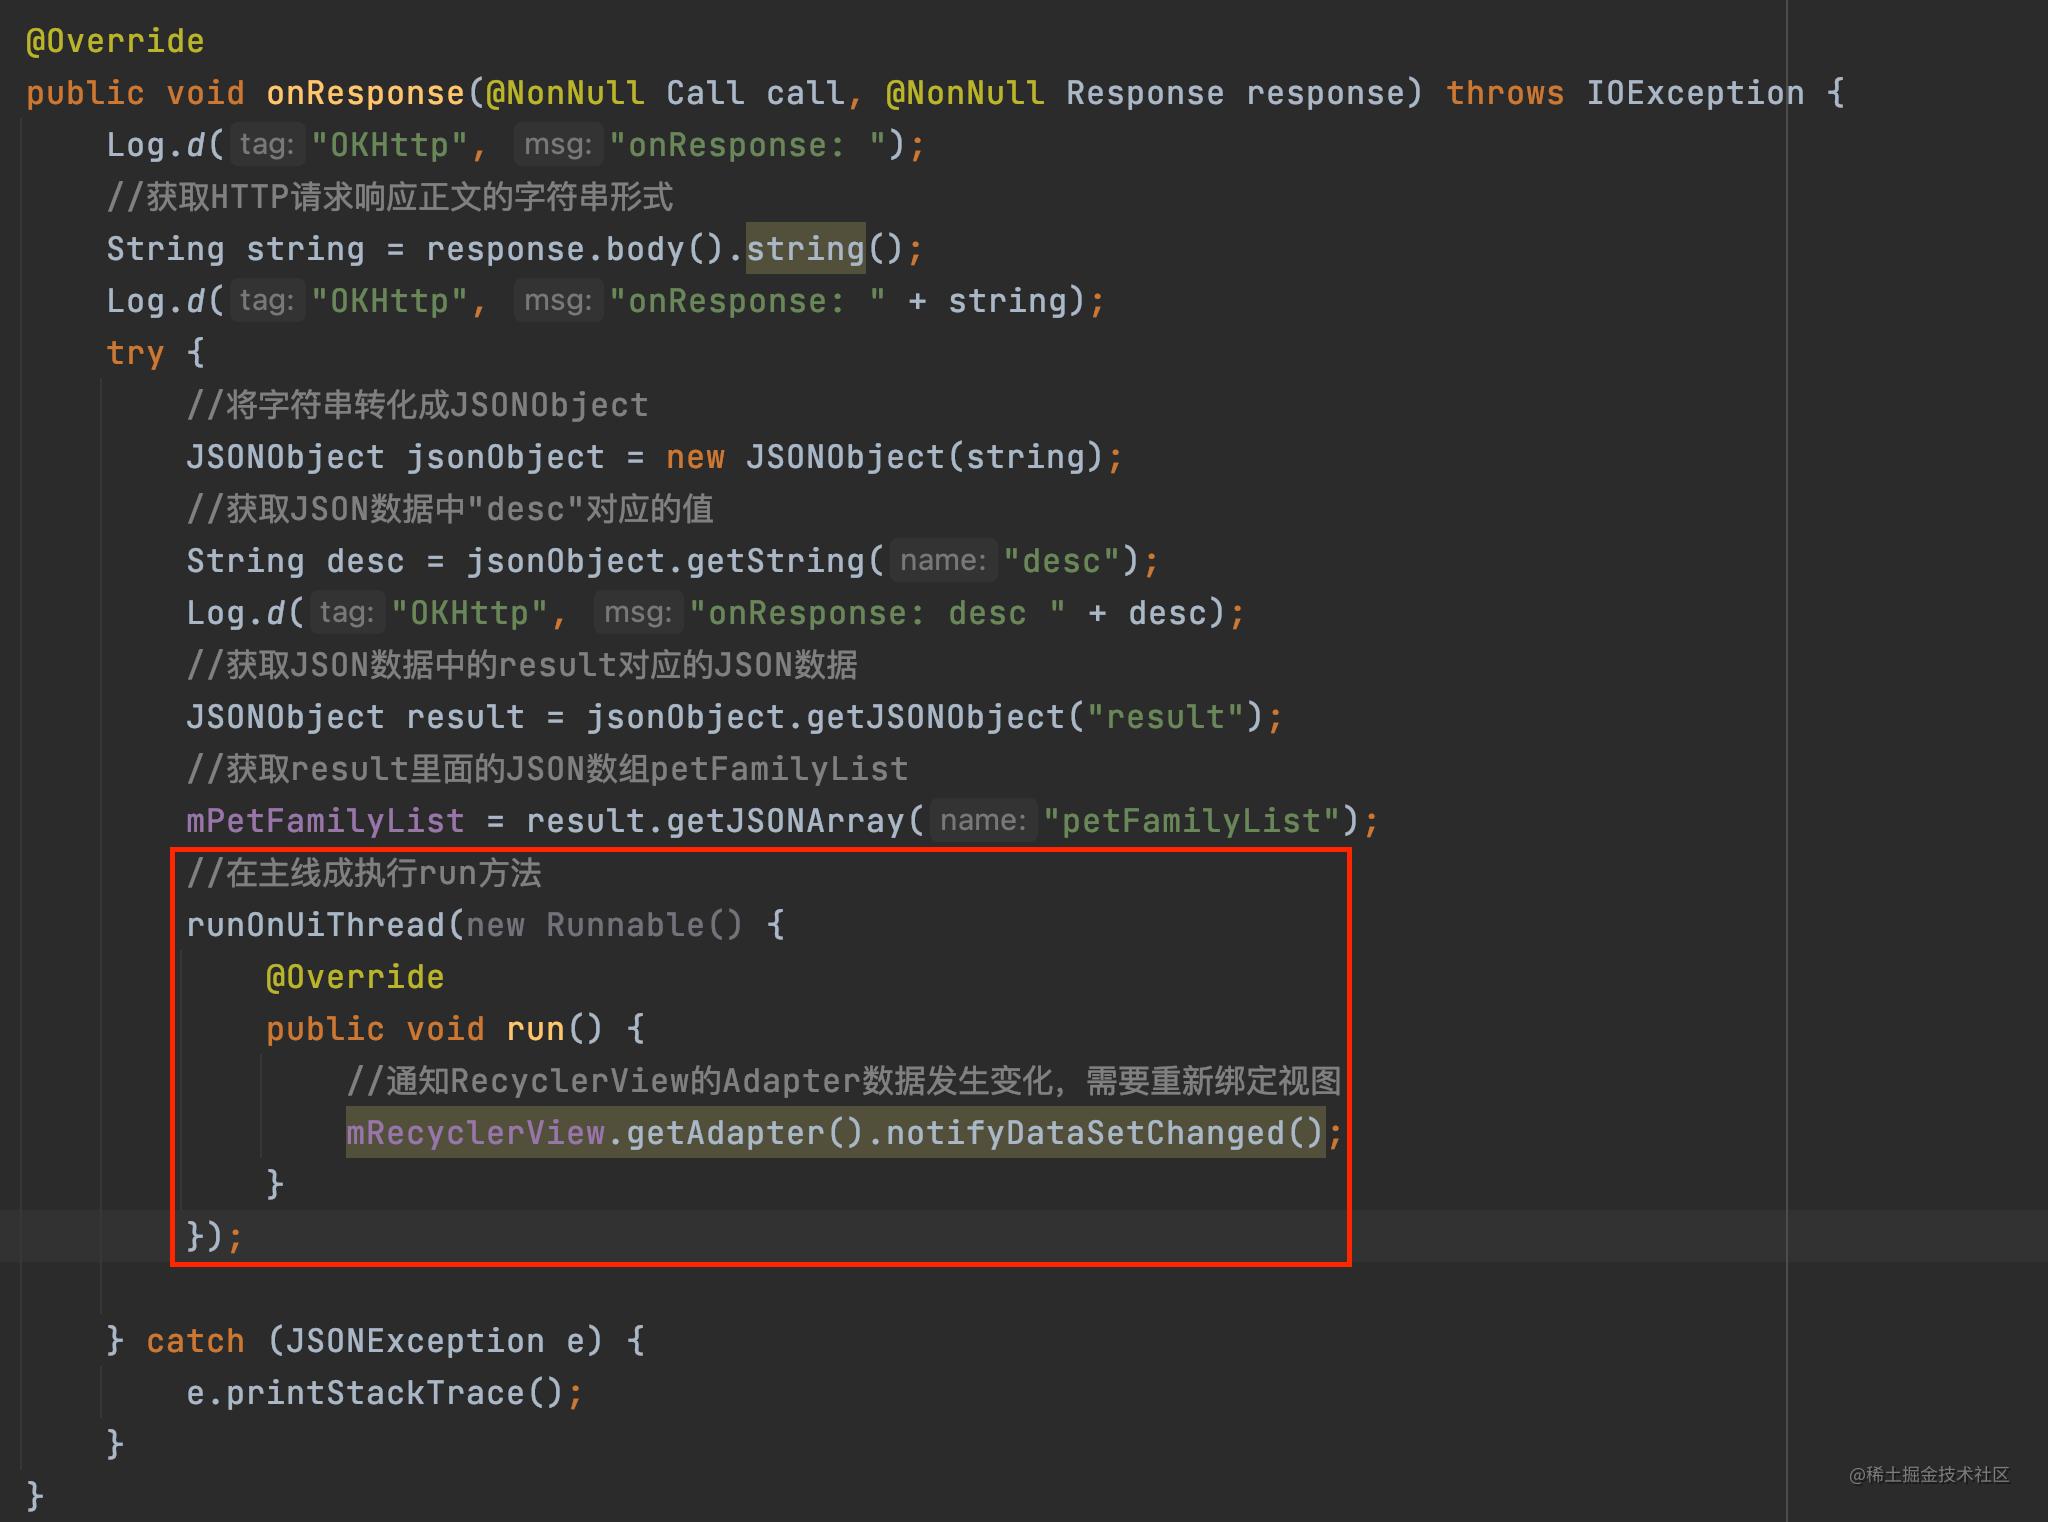Screen dimensions: 2048x1522
Task: Click the "desc" string argument
Action: [x=1061, y=561]
